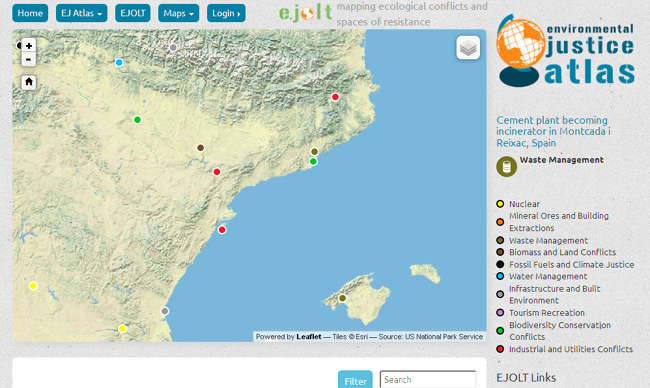Viewport: 650px width, 388px height.
Task: Focus the Search input field
Action: (428, 379)
